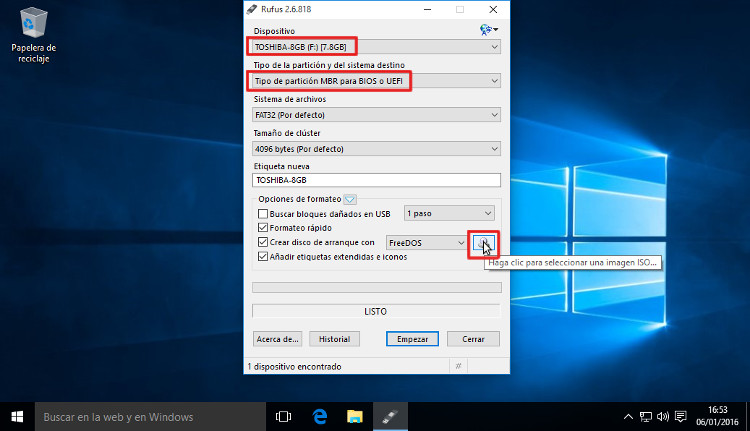Launch Microsoft Edge from taskbar

(x=320, y=417)
